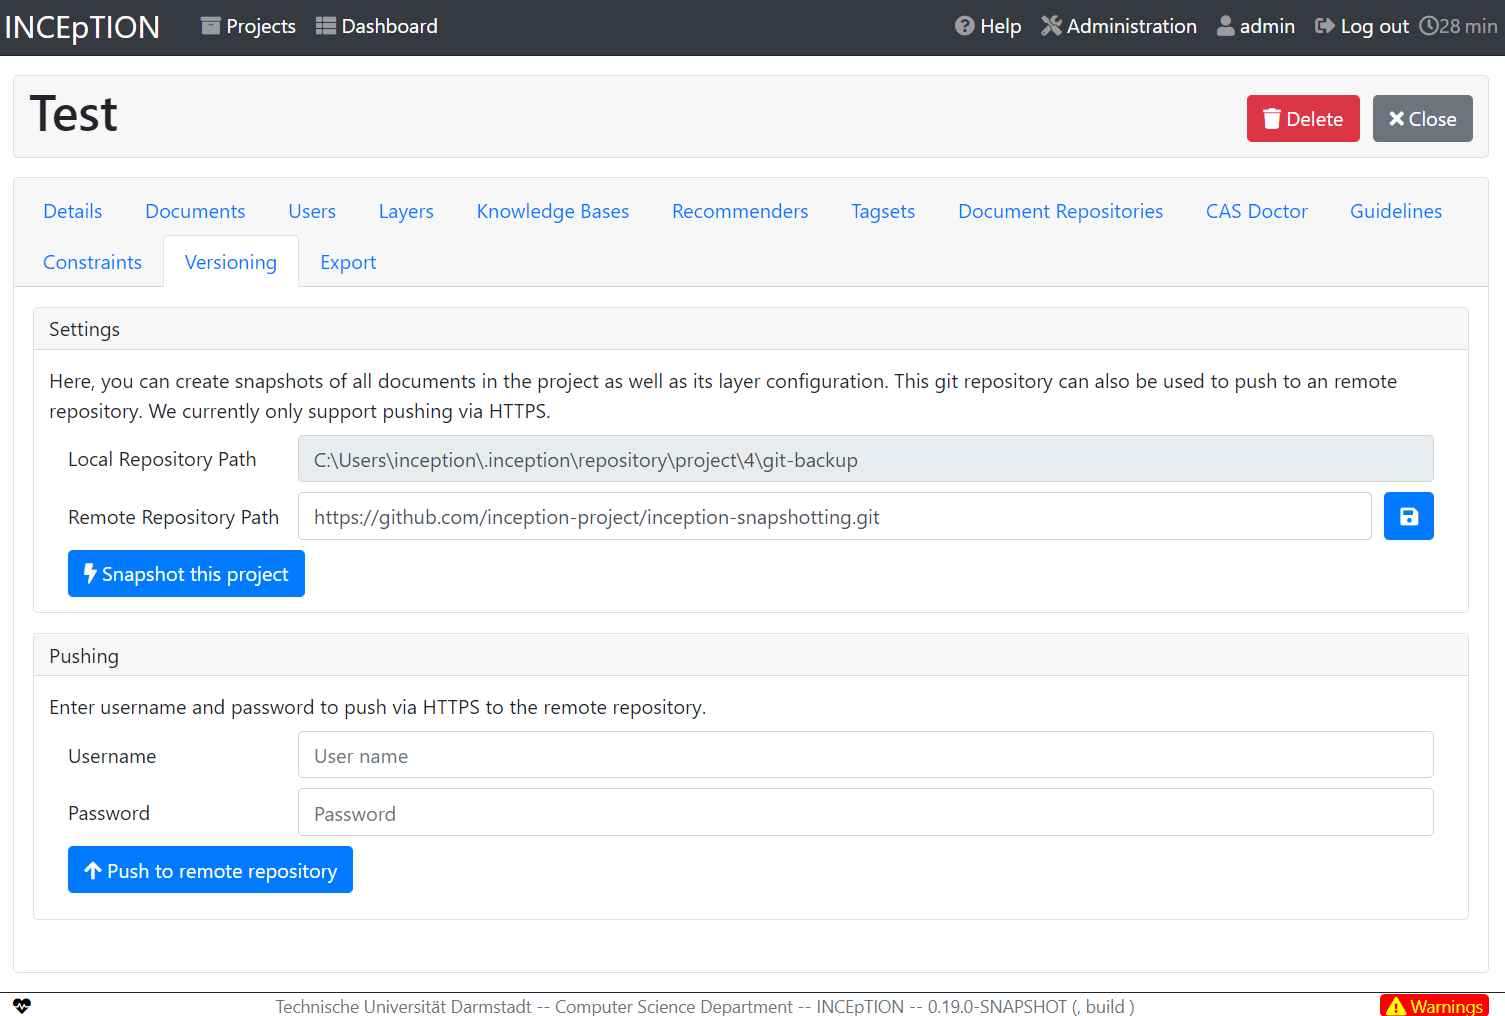Switch to the Constraints tab
Image resolution: width=1505 pixels, height=1016 pixels.
pyautogui.click(x=92, y=261)
